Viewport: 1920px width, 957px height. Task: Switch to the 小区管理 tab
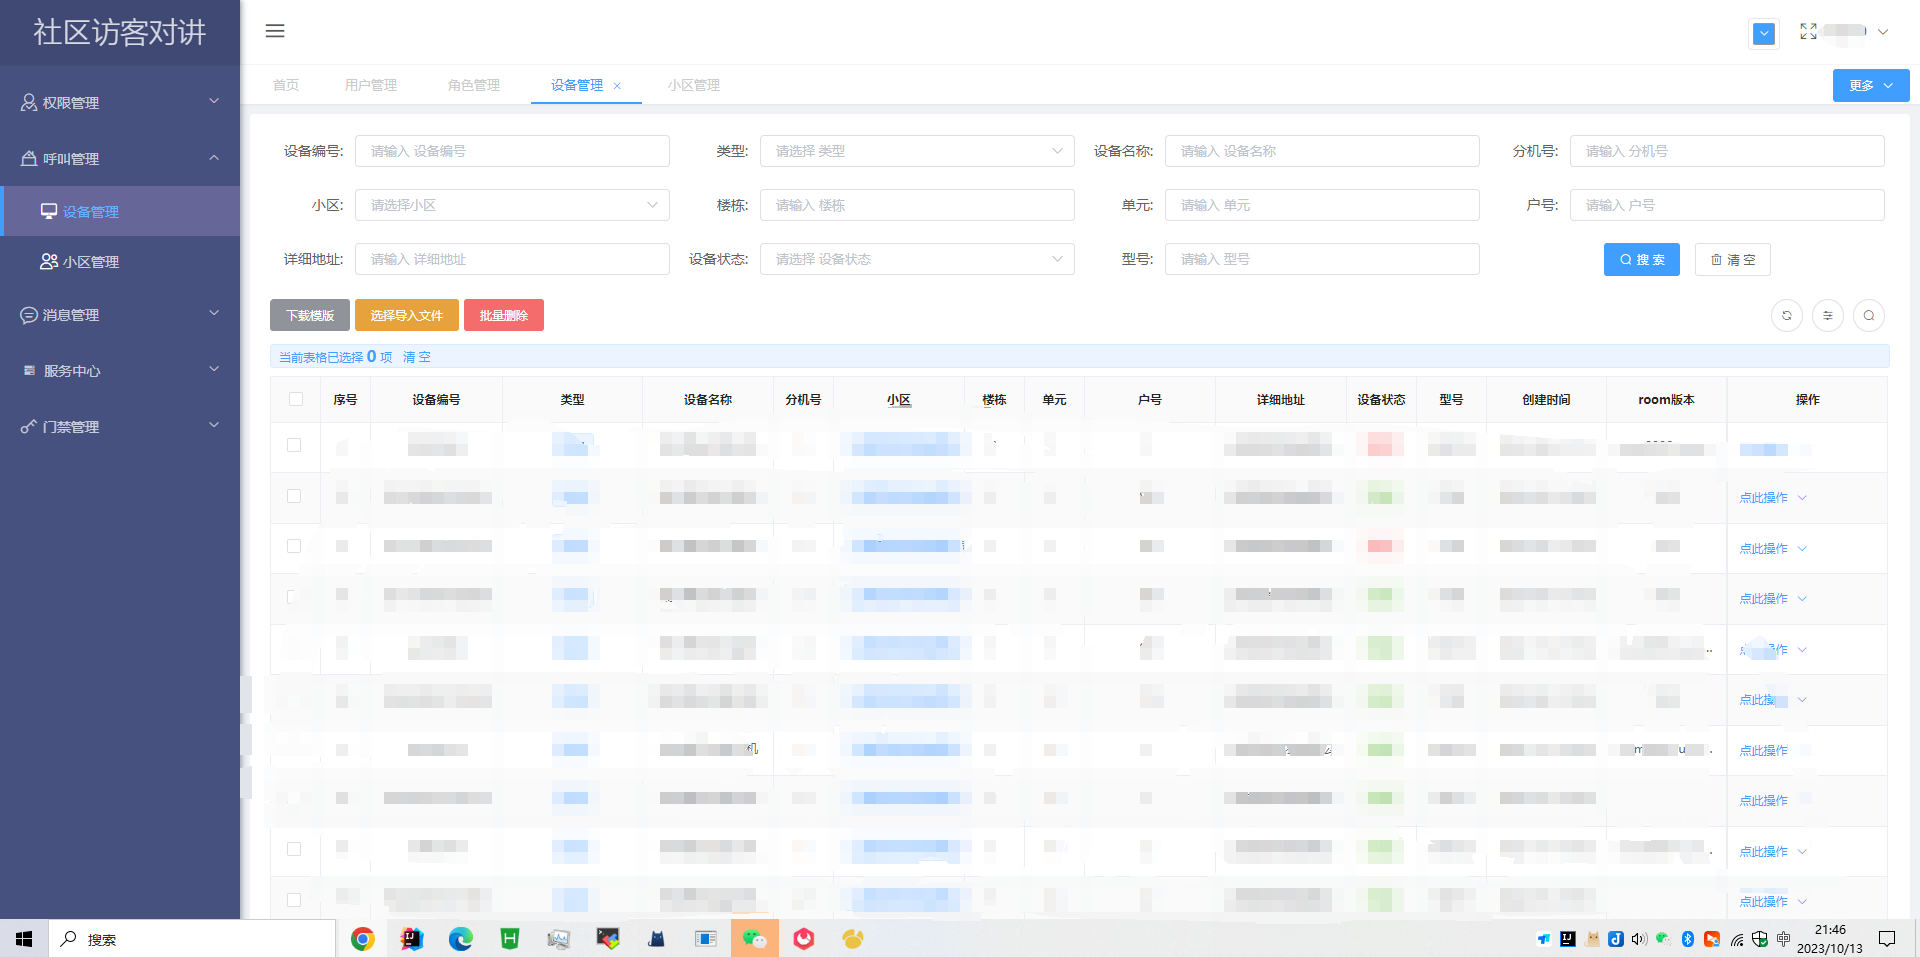pos(694,85)
